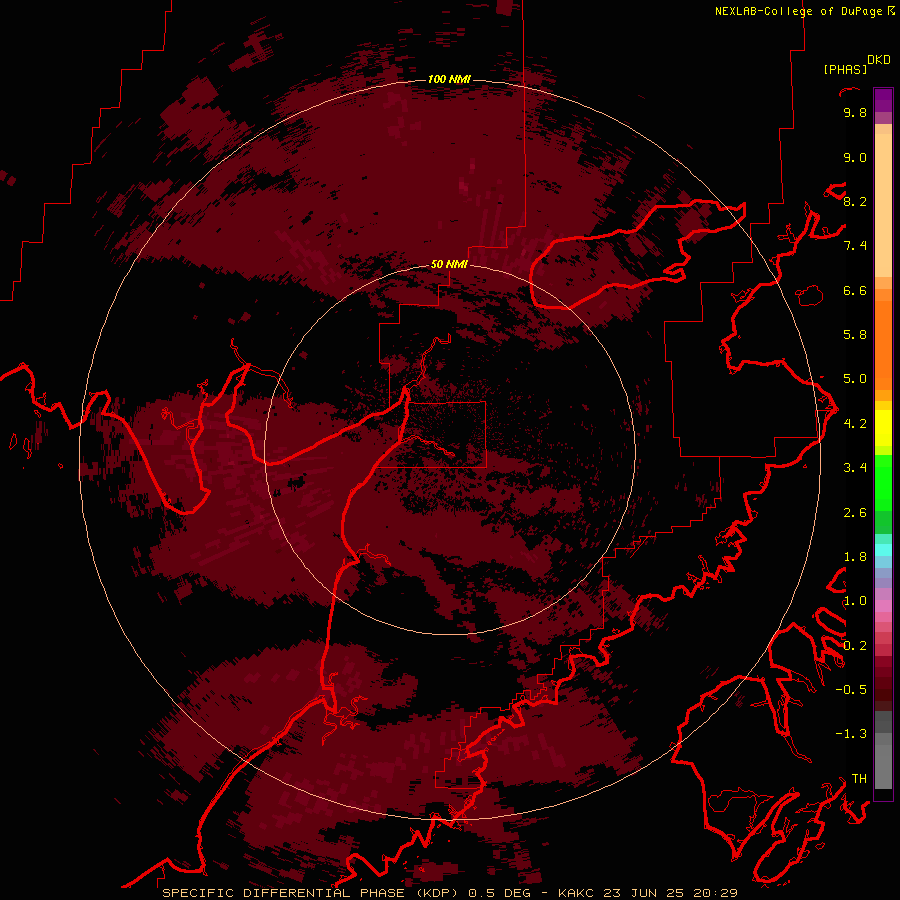The width and height of the screenshot is (900, 900).
Task: Click the TH threshold label on the scale
Action: pyautogui.click(x=859, y=779)
